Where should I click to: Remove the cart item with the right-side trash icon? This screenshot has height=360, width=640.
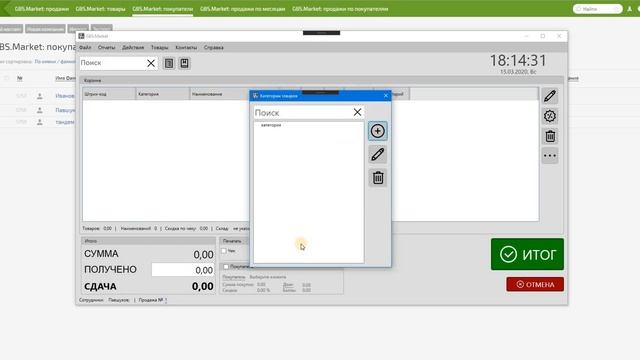click(x=550, y=136)
